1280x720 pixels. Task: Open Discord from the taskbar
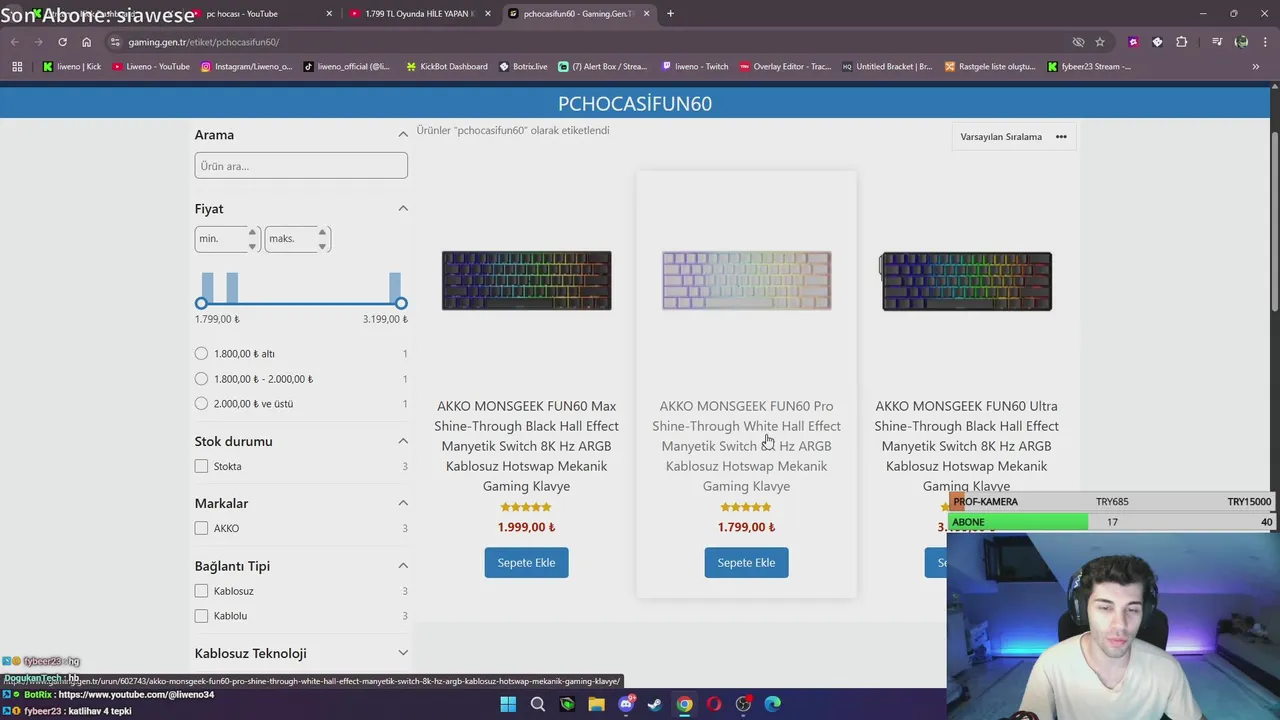(626, 704)
